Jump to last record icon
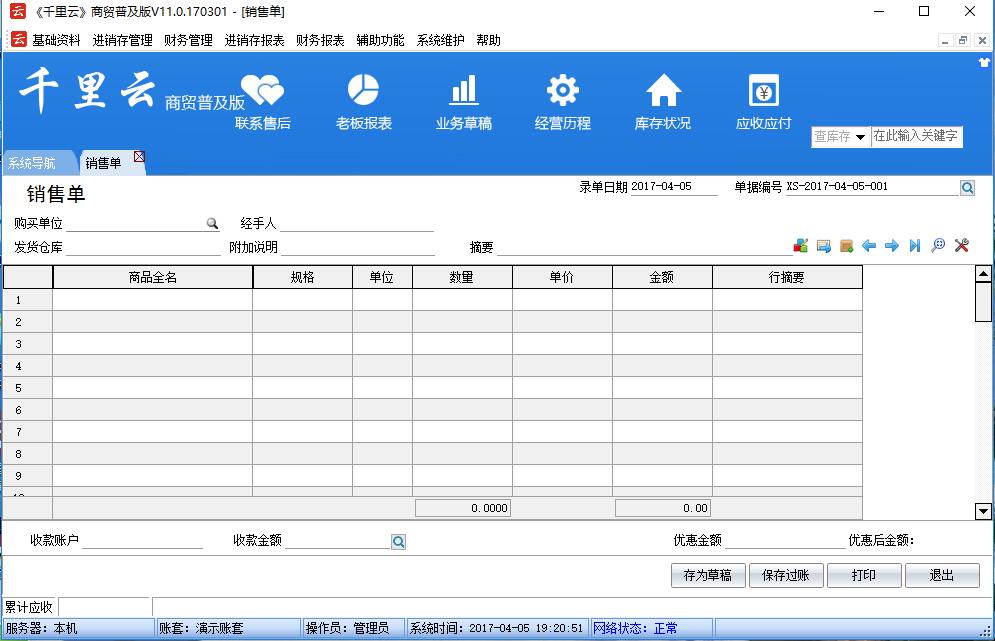This screenshot has width=995, height=641. point(914,246)
